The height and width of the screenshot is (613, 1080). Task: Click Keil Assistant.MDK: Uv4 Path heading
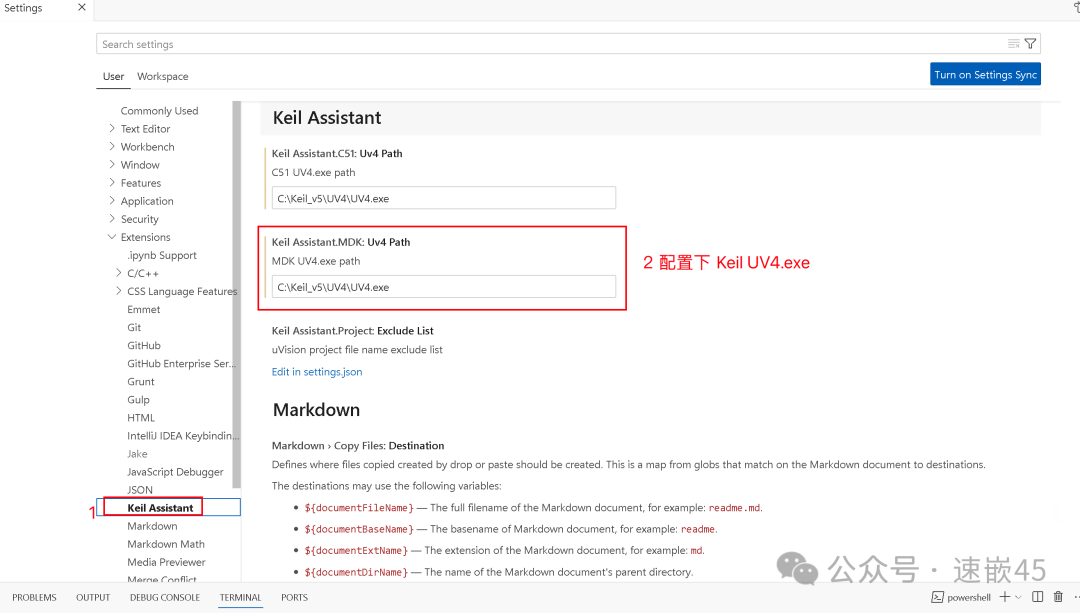pos(341,242)
